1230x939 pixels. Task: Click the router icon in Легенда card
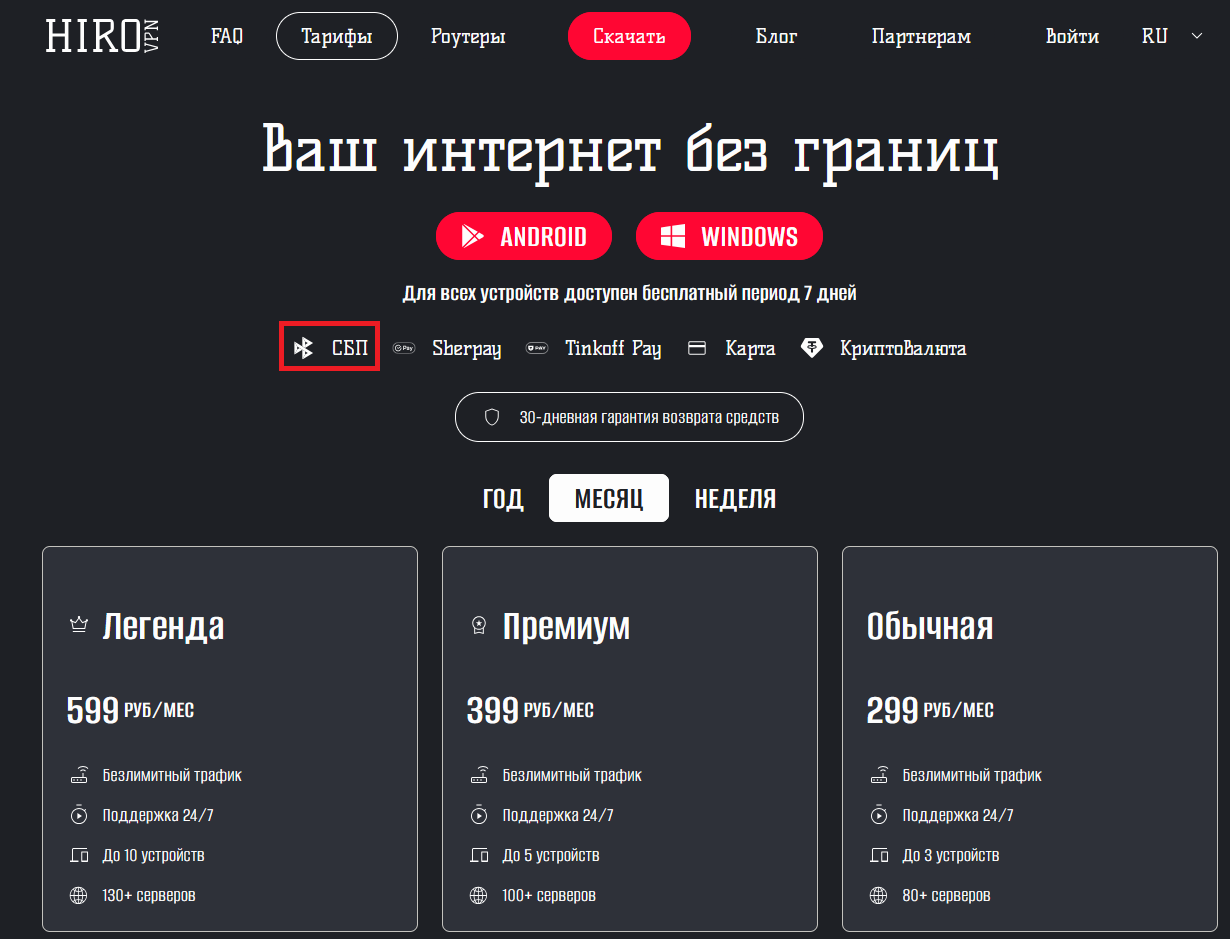pyautogui.click(x=80, y=775)
